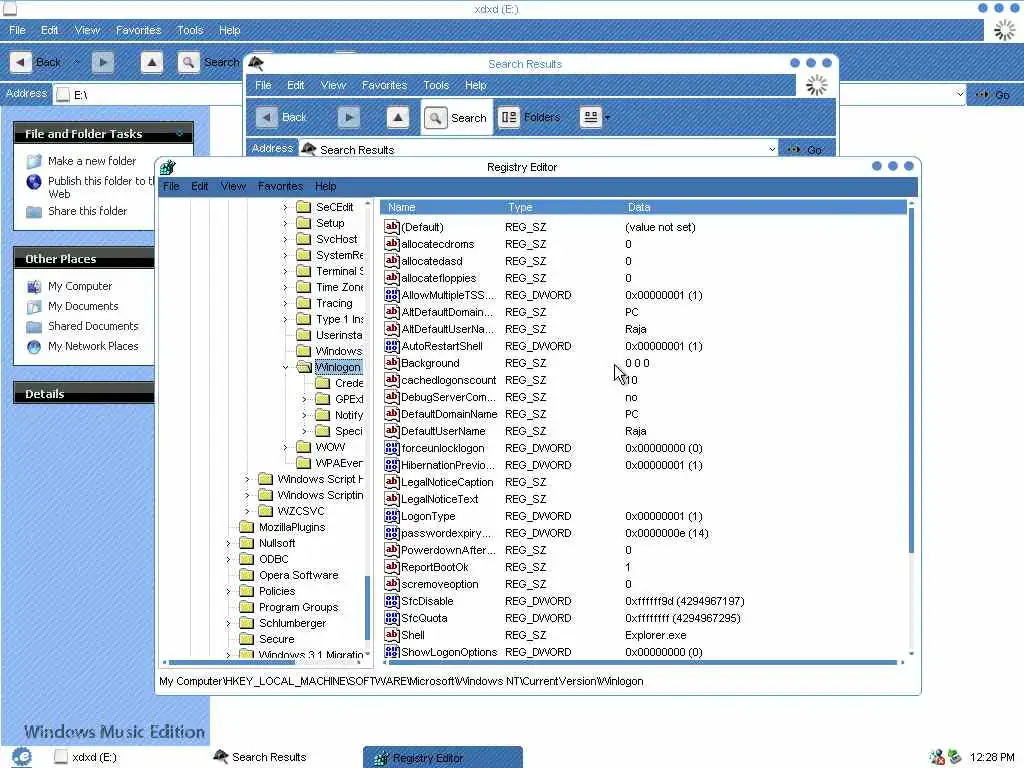
Task: Click the Go button in Search Results address bar
Action: pyautogui.click(x=806, y=150)
